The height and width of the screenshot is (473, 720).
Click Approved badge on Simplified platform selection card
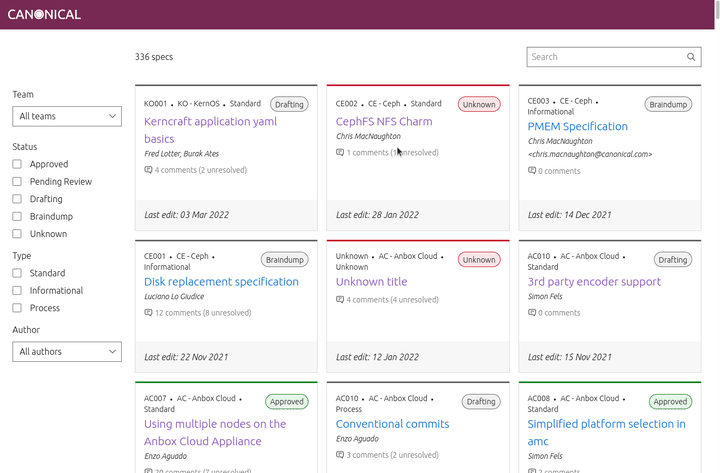670,401
